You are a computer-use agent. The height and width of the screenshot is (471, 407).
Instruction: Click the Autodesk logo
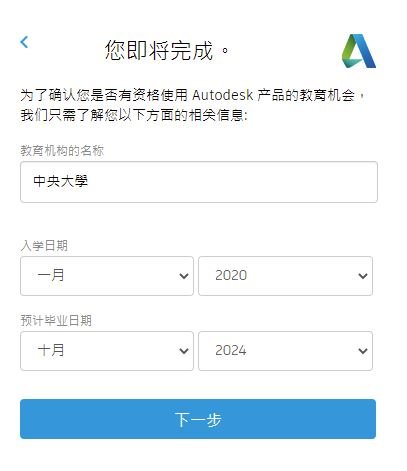(359, 51)
